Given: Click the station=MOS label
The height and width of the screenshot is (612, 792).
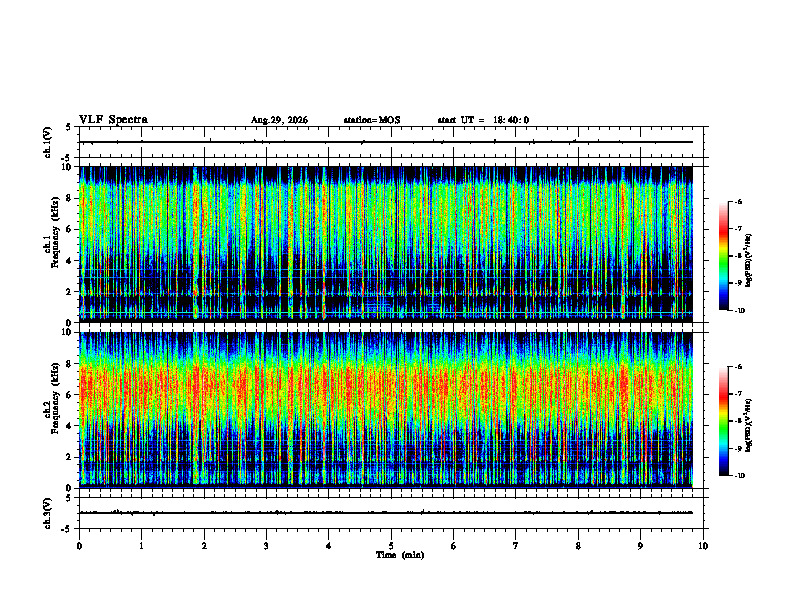Looking at the screenshot, I should (372, 120).
